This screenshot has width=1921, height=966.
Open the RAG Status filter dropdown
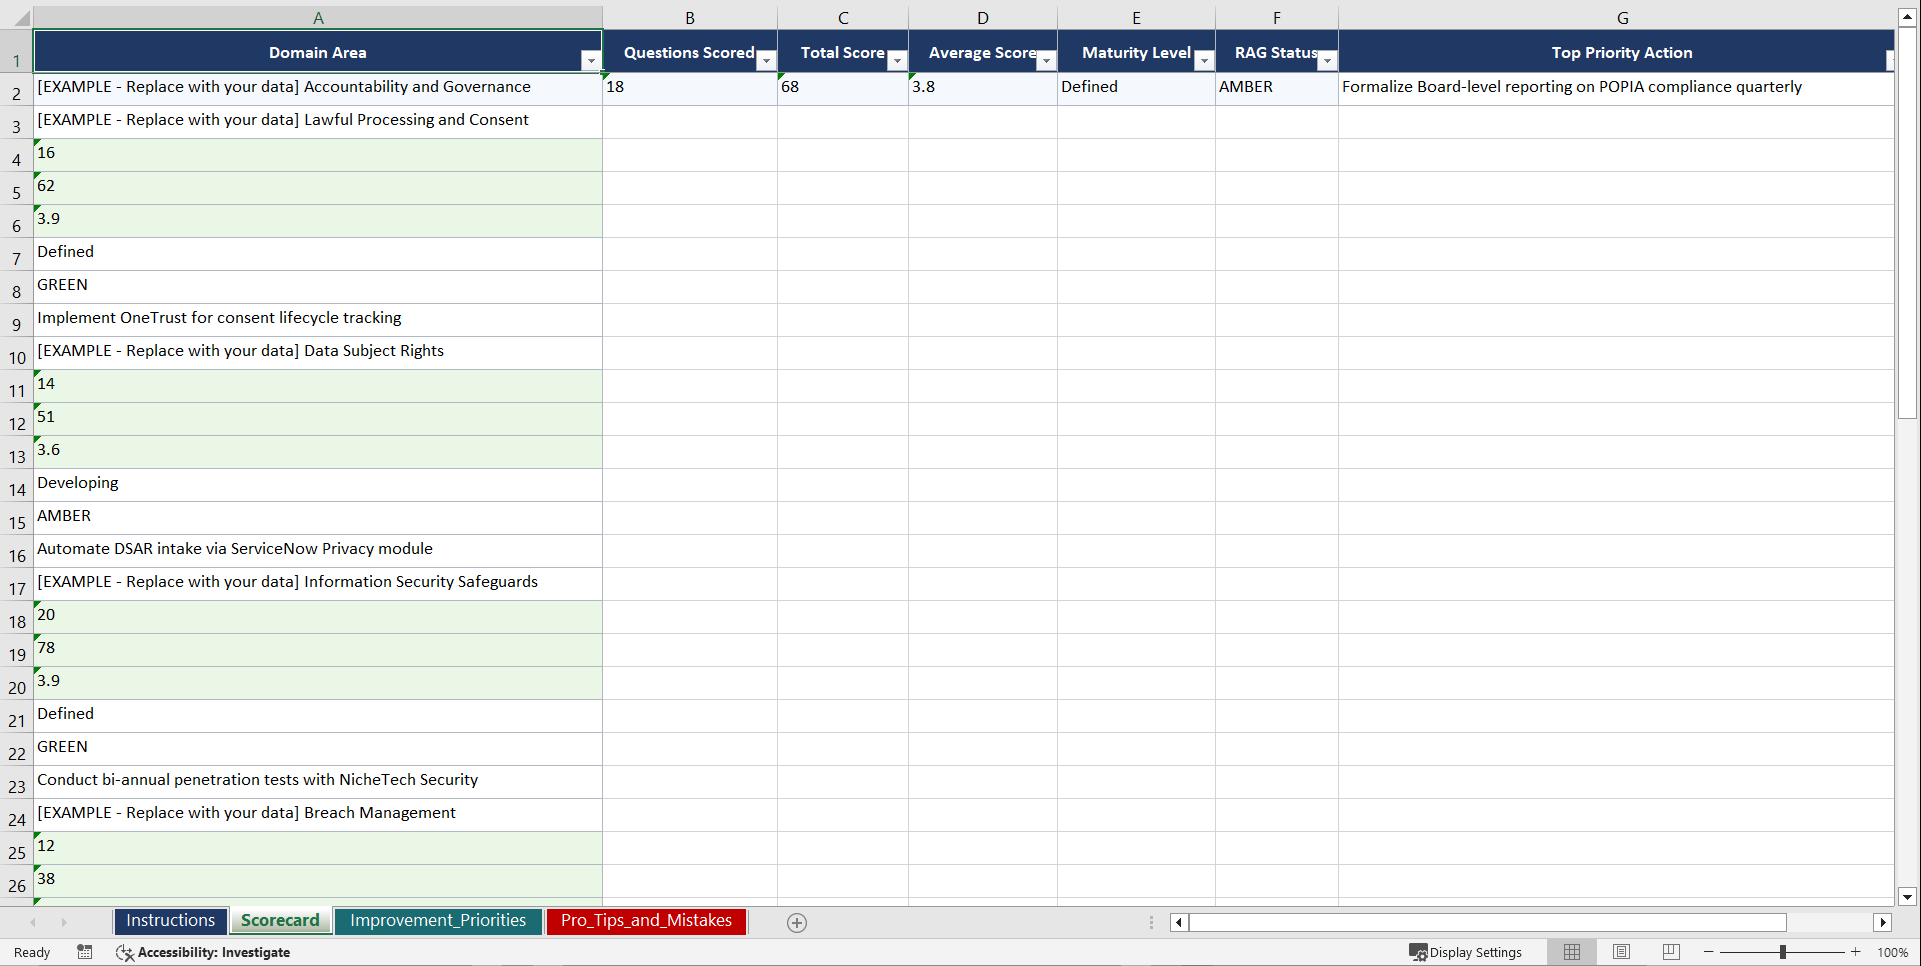pos(1327,60)
